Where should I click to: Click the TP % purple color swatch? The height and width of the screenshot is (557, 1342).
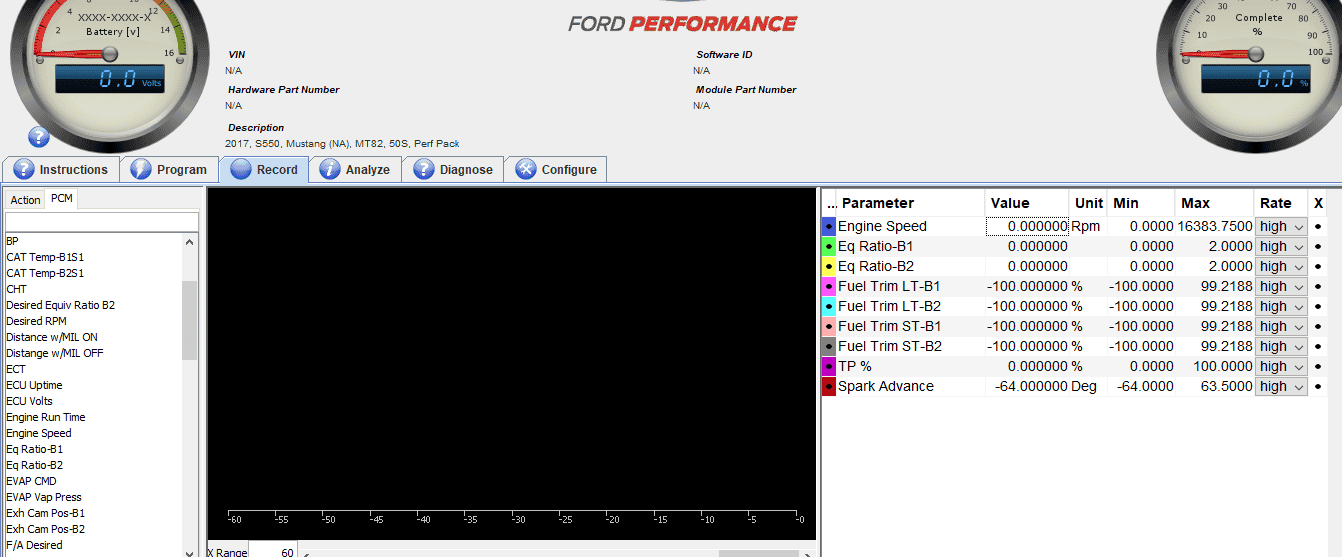coord(829,367)
